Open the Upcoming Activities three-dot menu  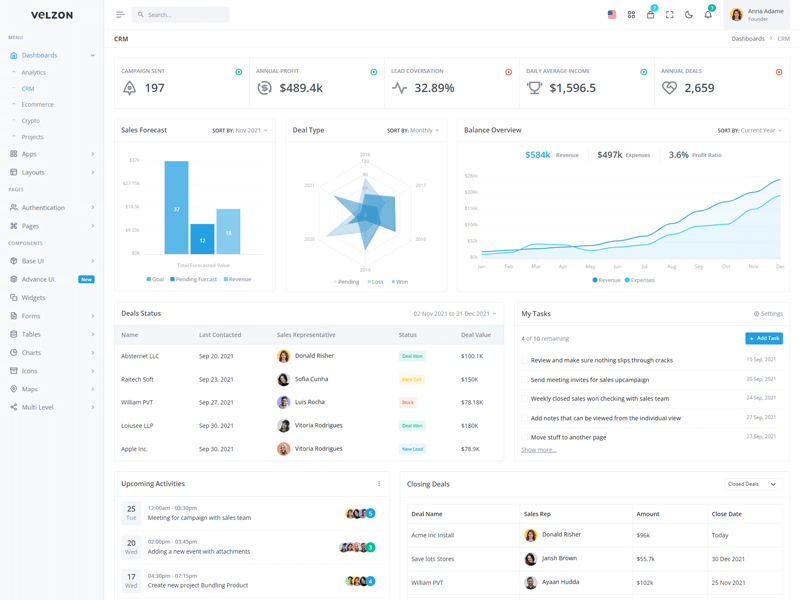[378, 483]
